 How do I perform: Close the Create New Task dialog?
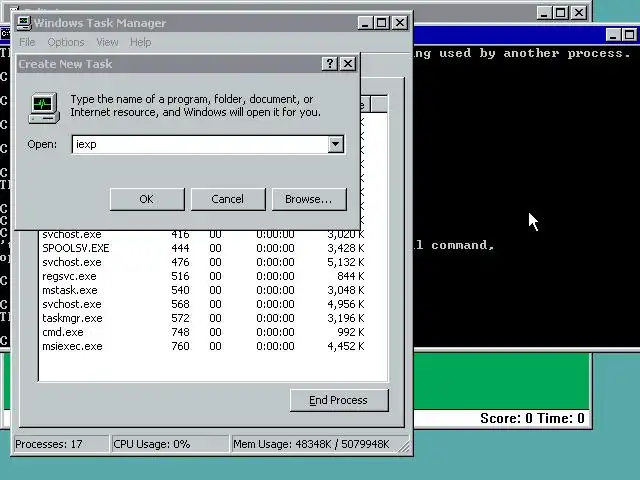[x=348, y=64]
